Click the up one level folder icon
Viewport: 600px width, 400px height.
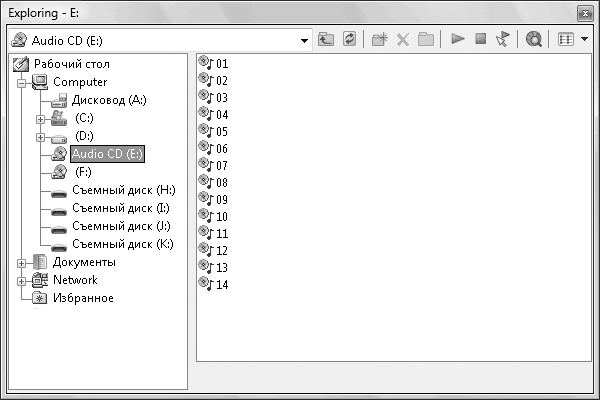327,39
